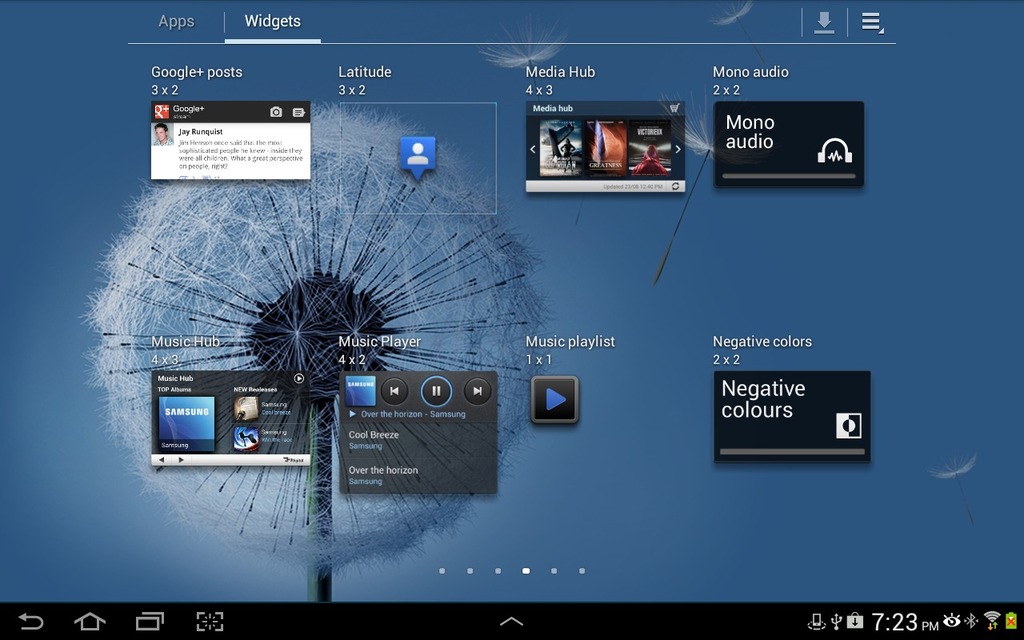Viewport: 1024px width, 640px height.
Task: Select Cool Breeze track in Music Player
Action: [418, 440]
